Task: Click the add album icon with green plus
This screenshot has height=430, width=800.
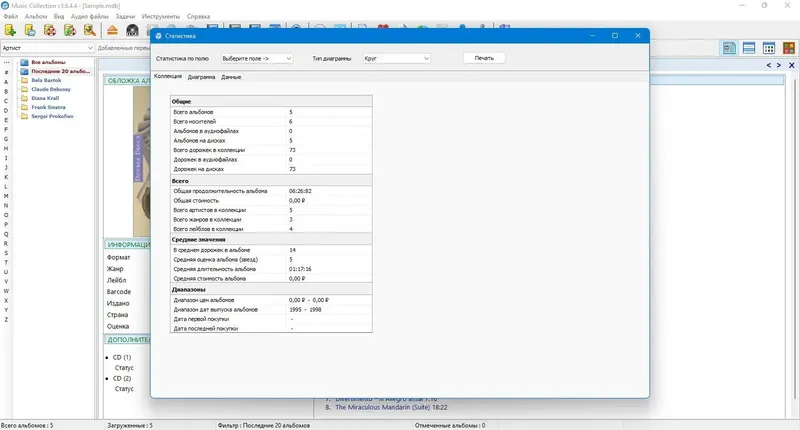Action: point(10,30)
